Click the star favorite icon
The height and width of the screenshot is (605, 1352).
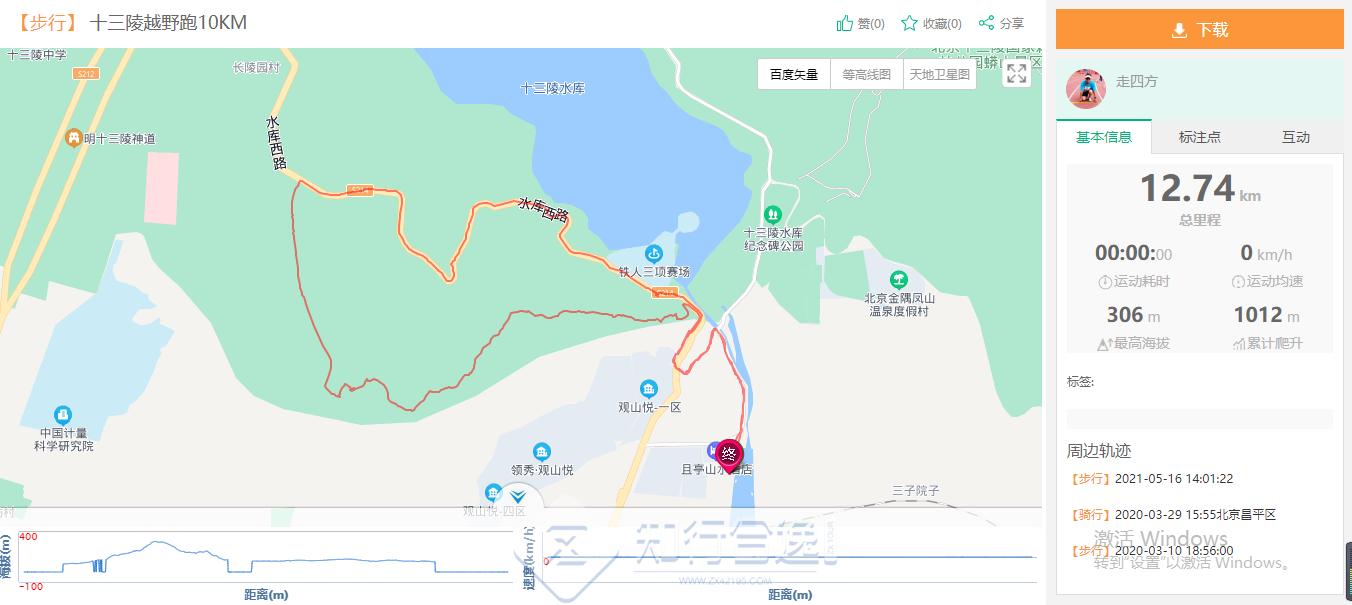click(x=909, y=23)
